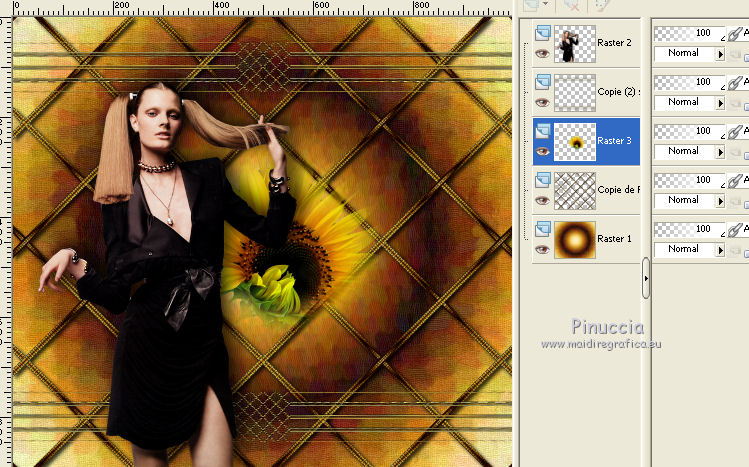Image resolution: width=749 pixels, height=467 pixels.
Task: Click the New Raster Layer icon in the palette toolbar
Action: (531, 4)
